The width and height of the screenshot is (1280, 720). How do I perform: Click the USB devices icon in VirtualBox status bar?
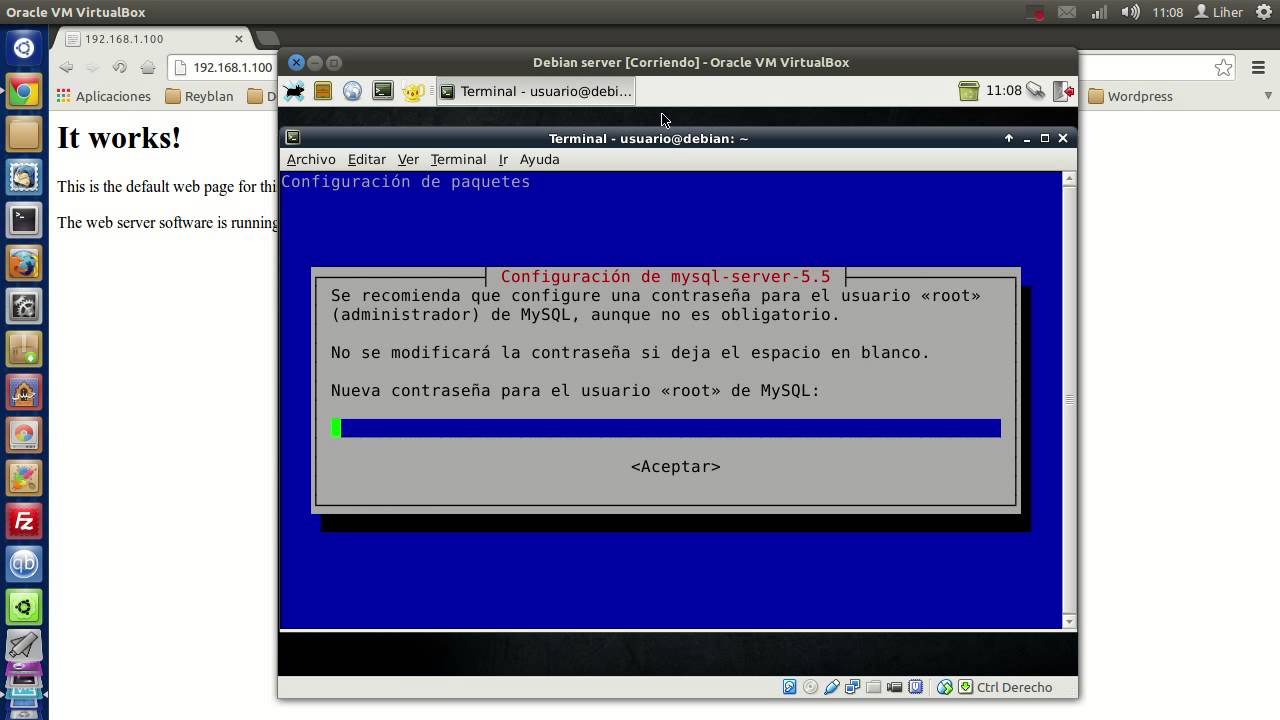(x=832, y=687)
